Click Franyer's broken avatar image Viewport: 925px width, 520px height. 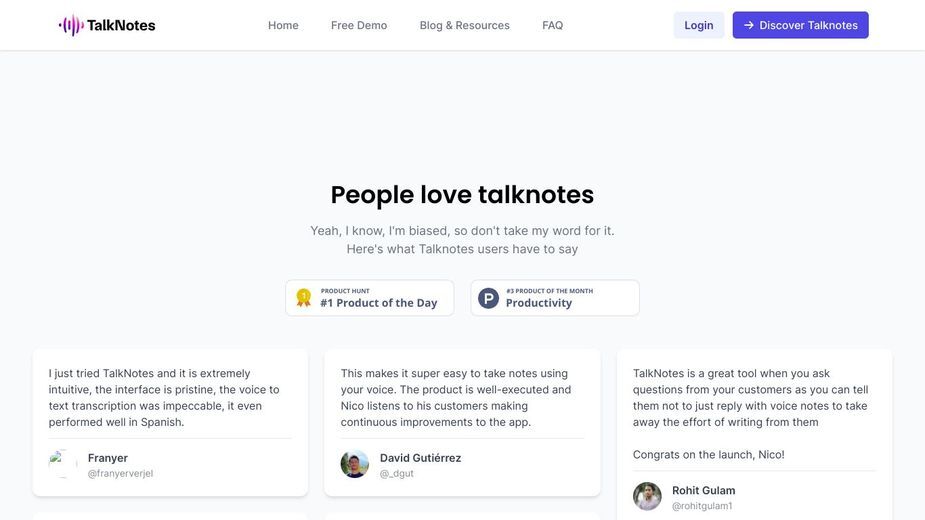click(63, 464)
